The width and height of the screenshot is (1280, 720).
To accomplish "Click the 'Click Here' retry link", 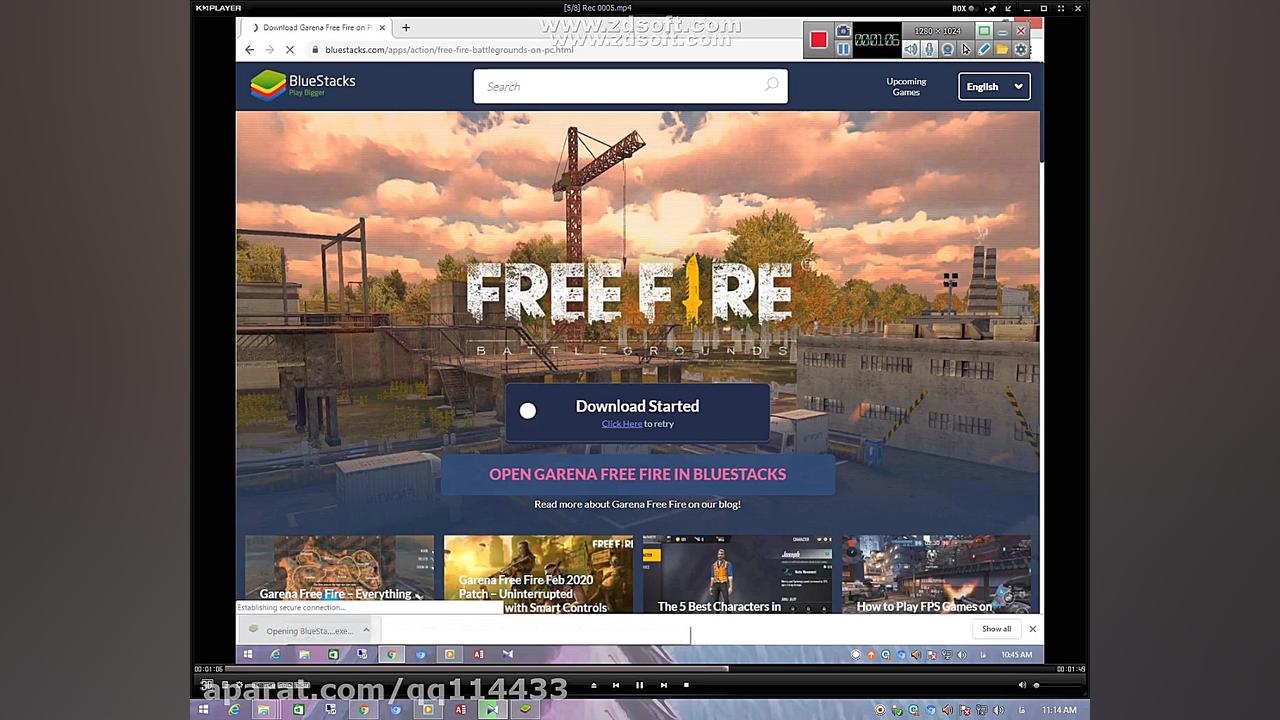I will (x=622, y=423).
